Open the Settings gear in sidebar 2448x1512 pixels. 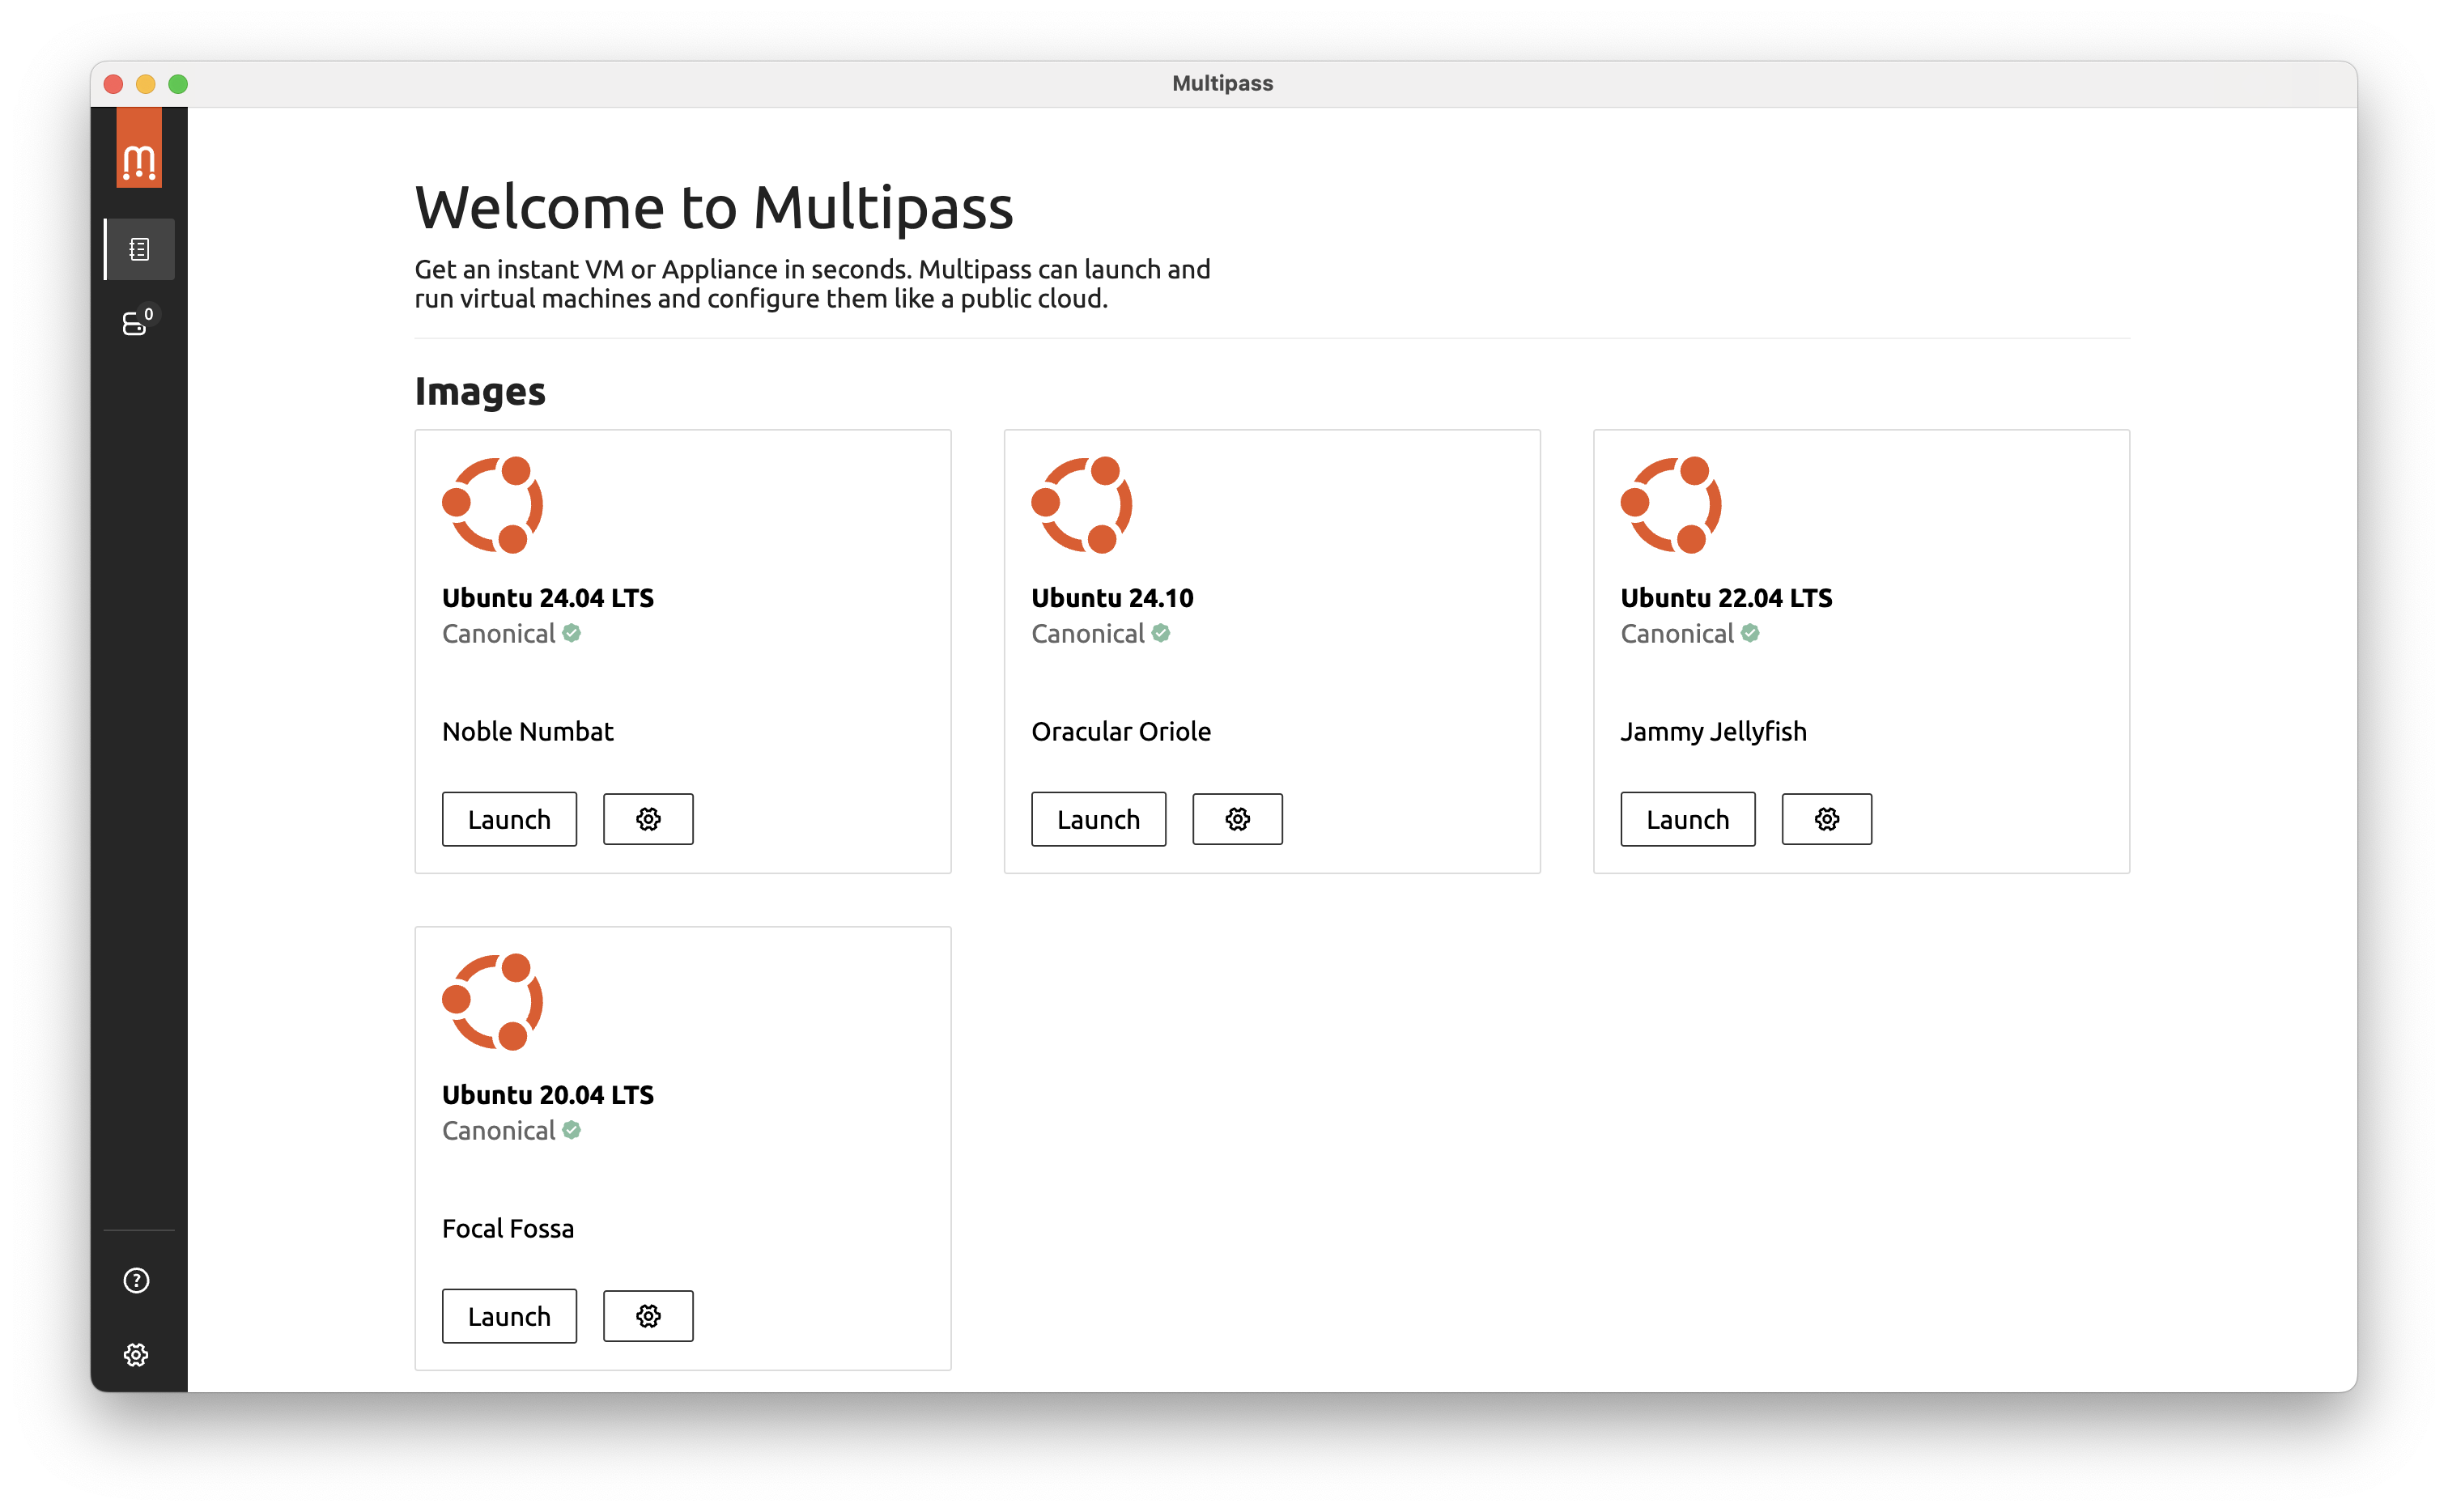(x=137, y=1355)
